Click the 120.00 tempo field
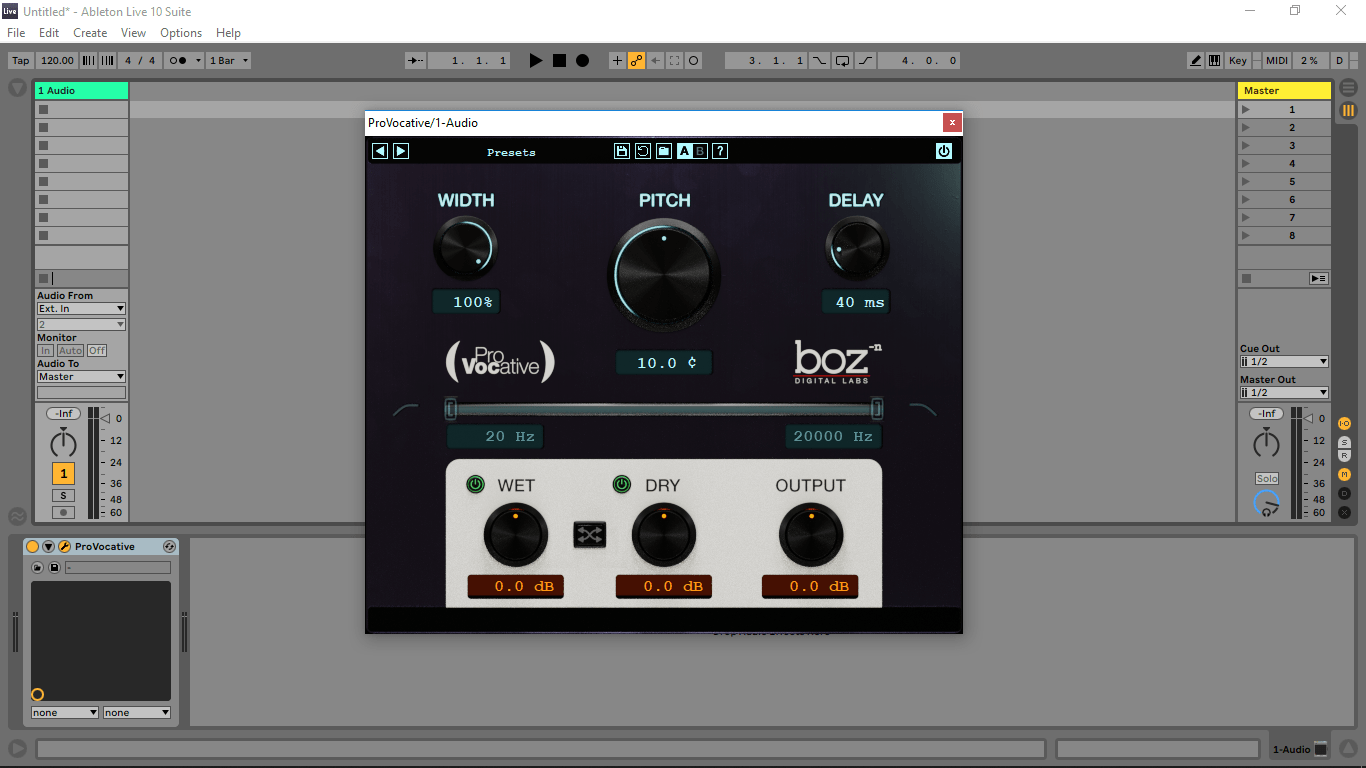Viewport: 1366px width, 768px height. pyautogui.click(x=58, y=60)
